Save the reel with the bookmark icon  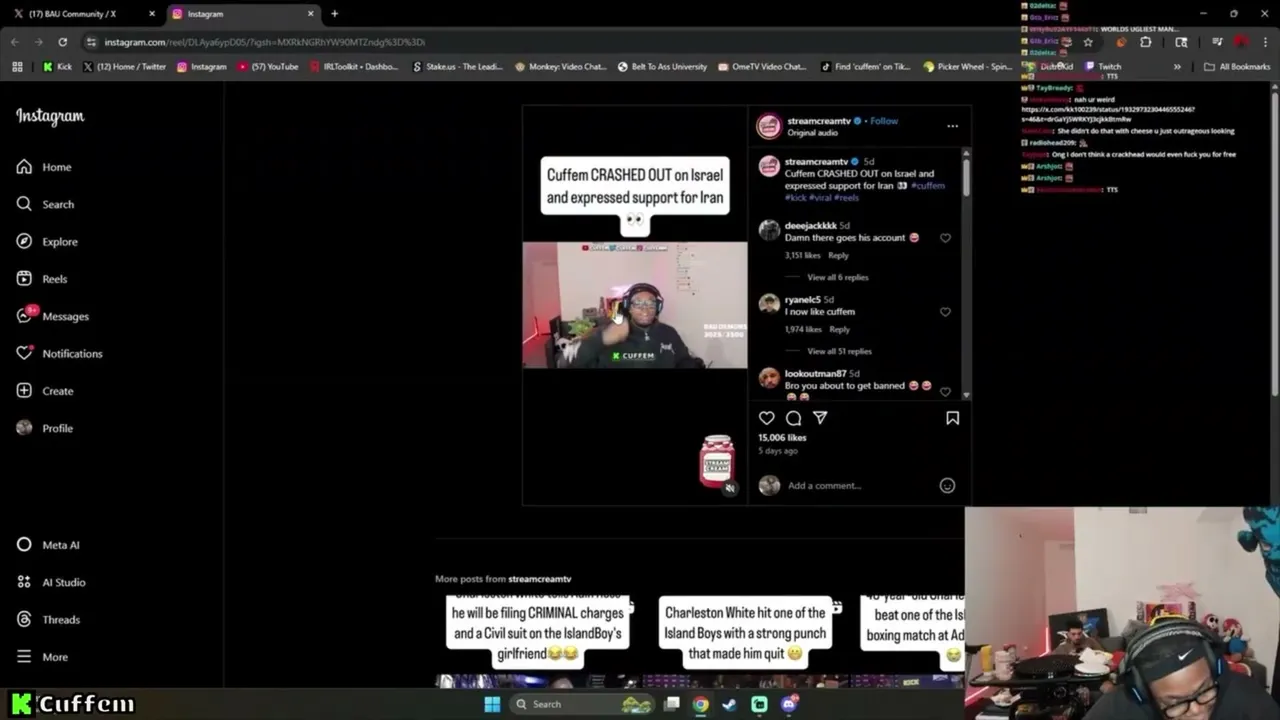tap(952, 418)
